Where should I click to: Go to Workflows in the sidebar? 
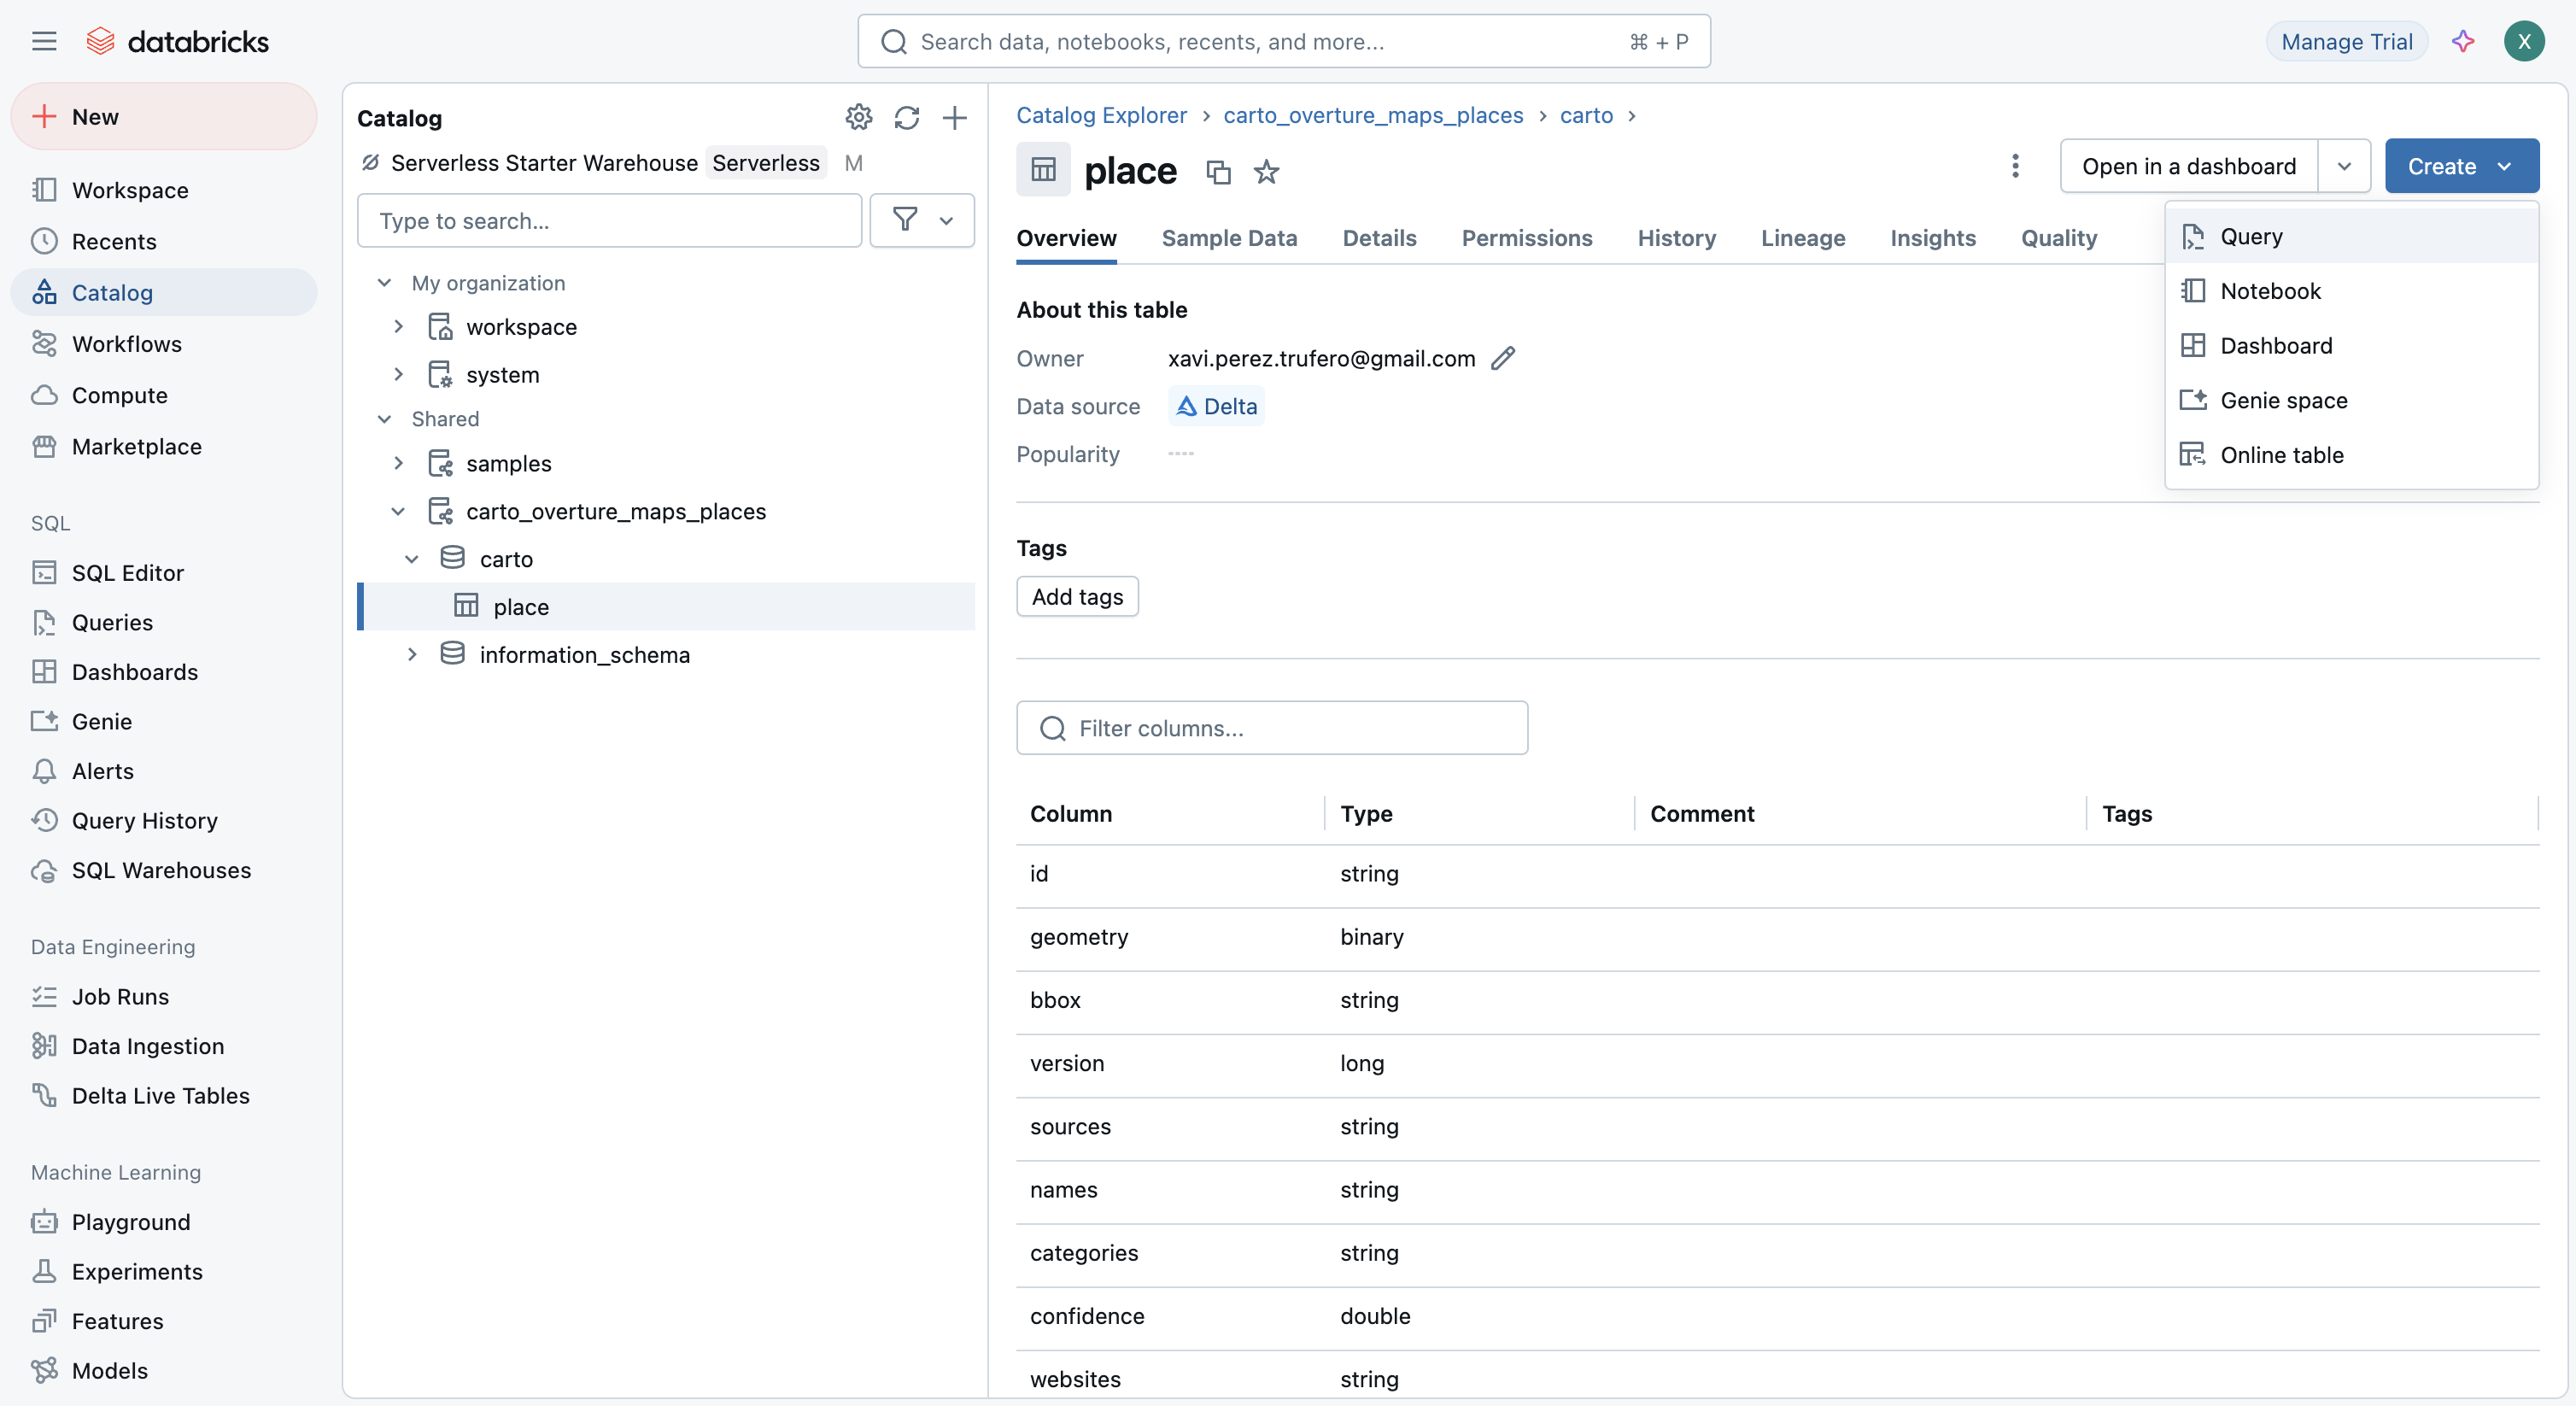[164, 343]
